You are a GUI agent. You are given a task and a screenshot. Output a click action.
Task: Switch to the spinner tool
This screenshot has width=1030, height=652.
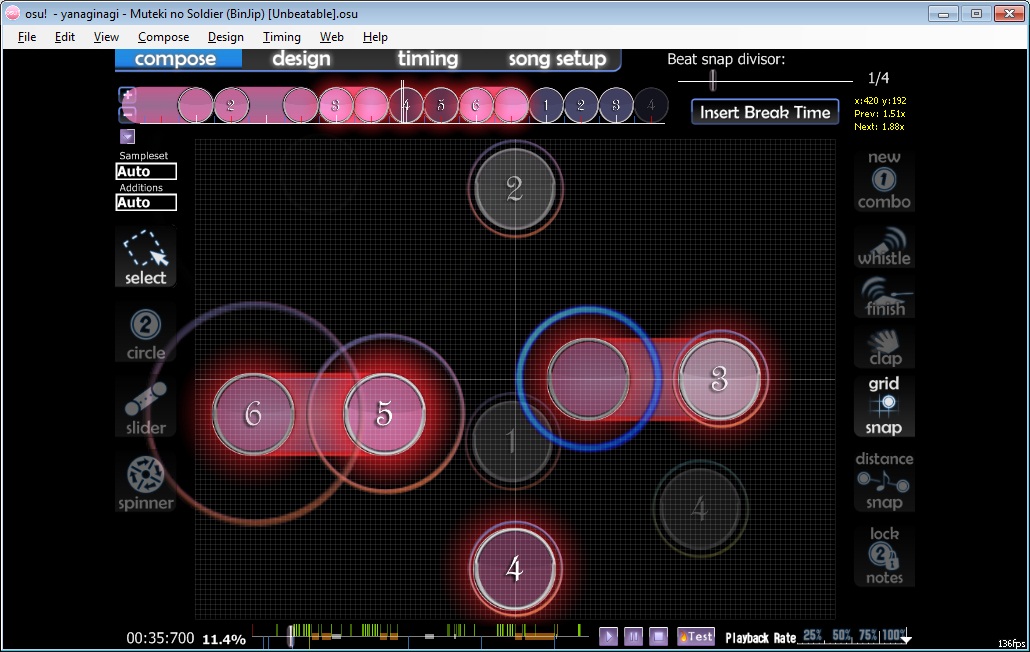coord(145,483)
